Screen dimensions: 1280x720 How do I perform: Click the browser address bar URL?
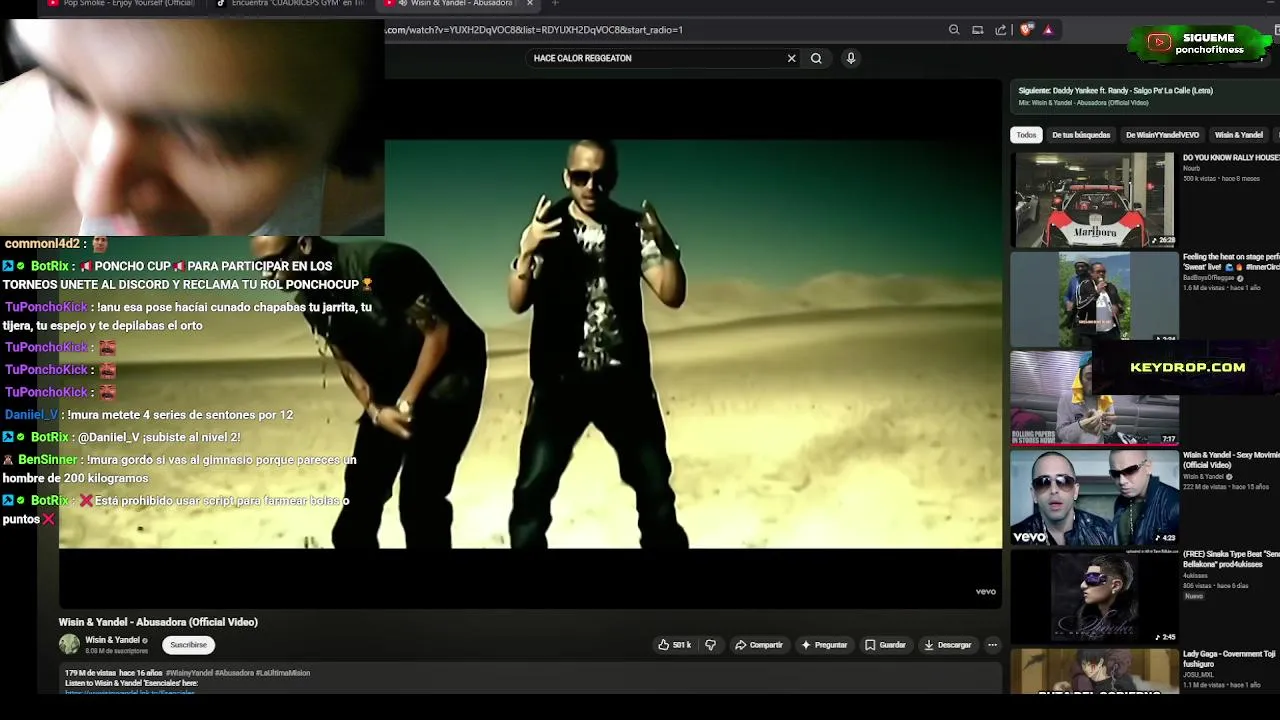point(534,30)
